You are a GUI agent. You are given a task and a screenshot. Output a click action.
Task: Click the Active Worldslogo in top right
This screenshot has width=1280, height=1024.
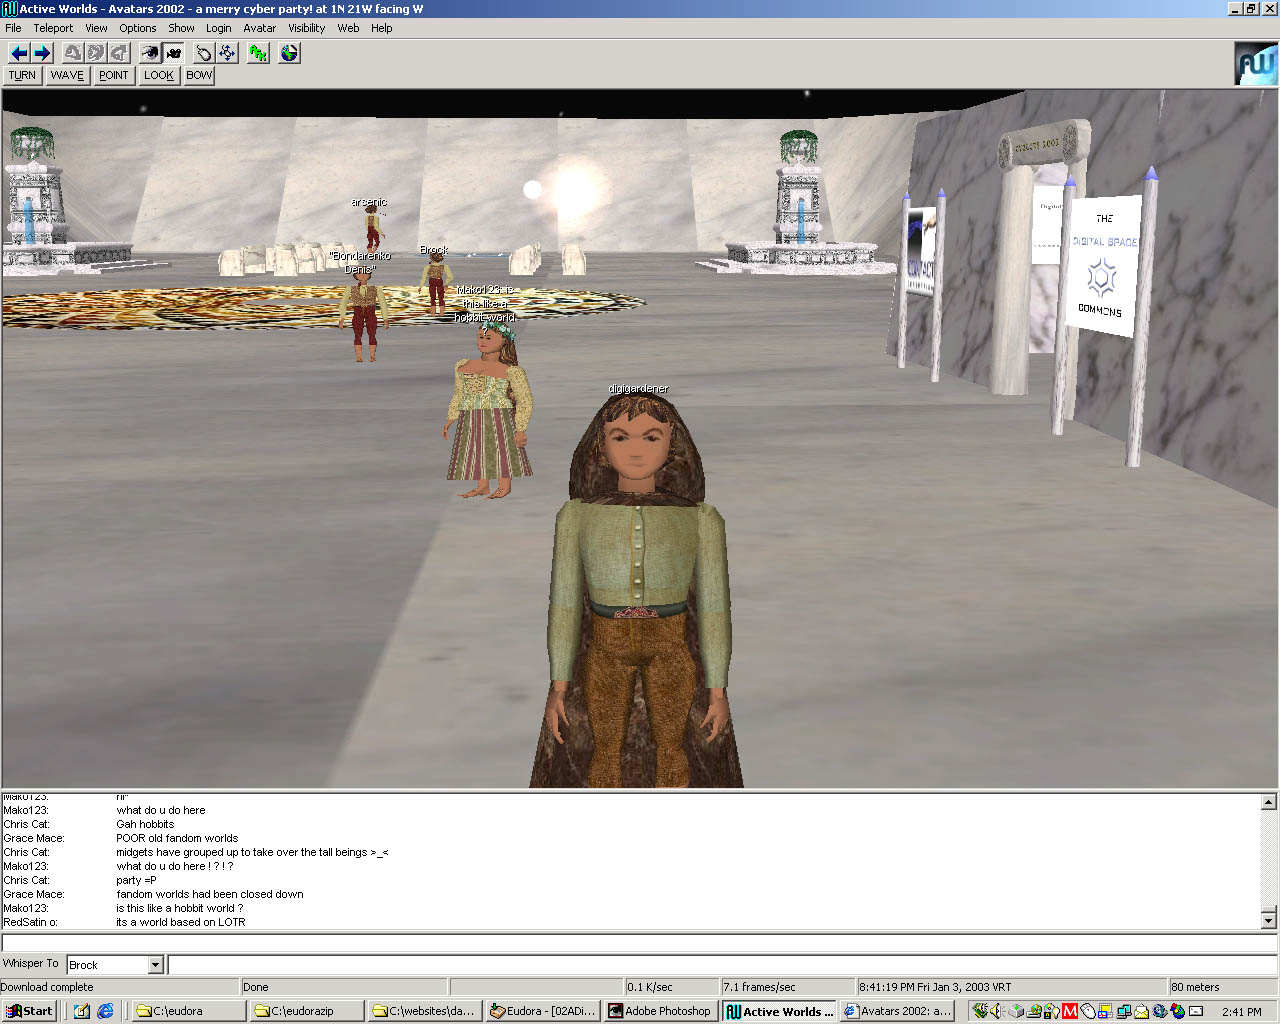click(1256, 64)
